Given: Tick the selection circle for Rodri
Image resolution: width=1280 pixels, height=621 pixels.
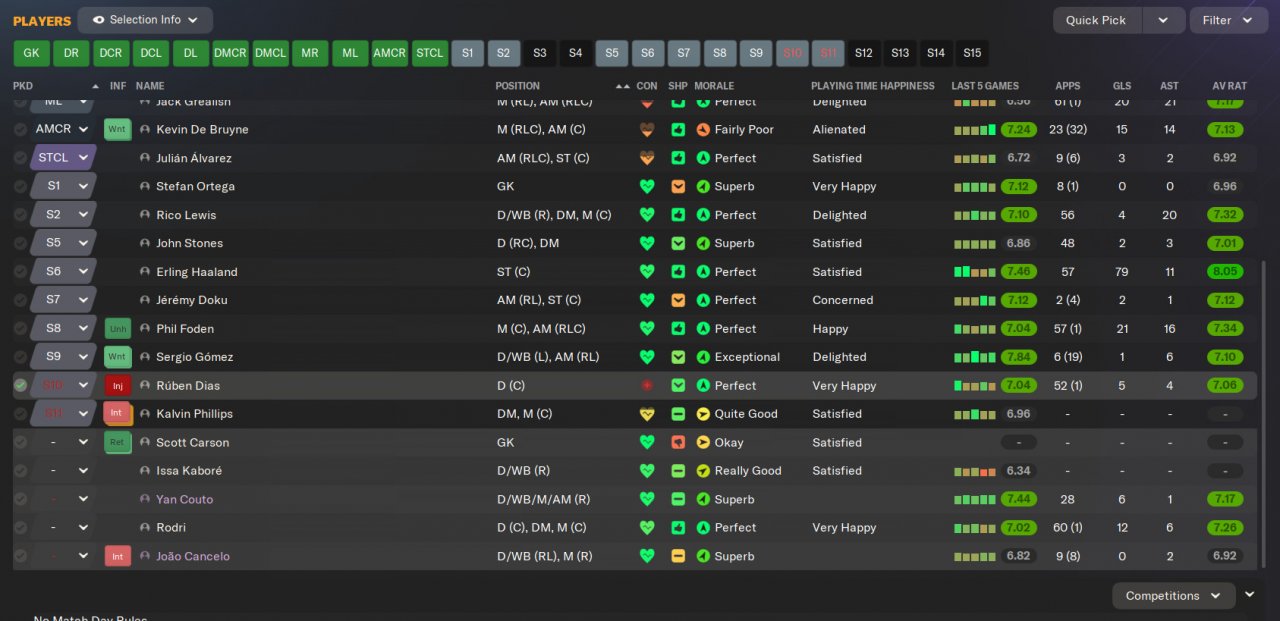Looking at the screenshot, I should coord(20,528).
